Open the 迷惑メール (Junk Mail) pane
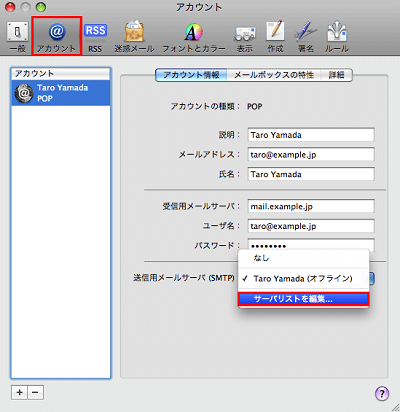400x412 pixels. click(134, 37)
